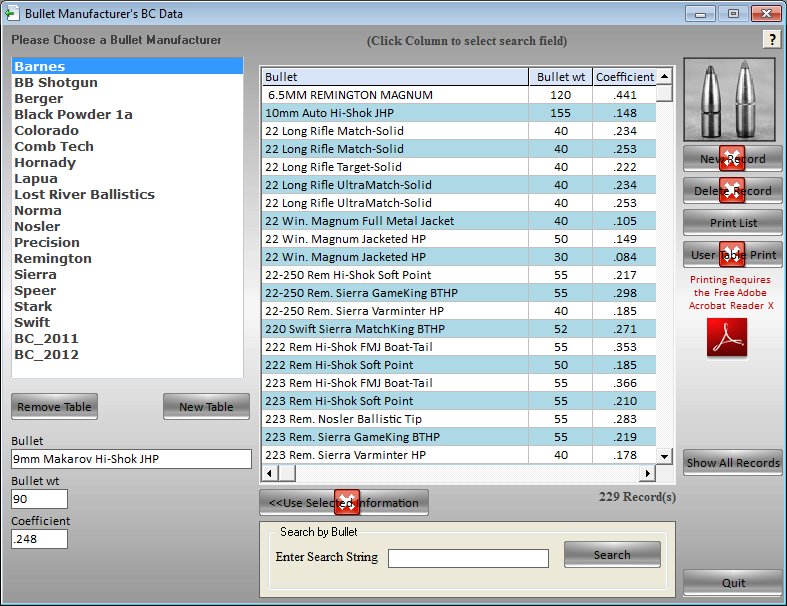The height and width of the screenshot is (606, 787).
Task: Select Nosler manufacturer
Action: tap(127, 226)
